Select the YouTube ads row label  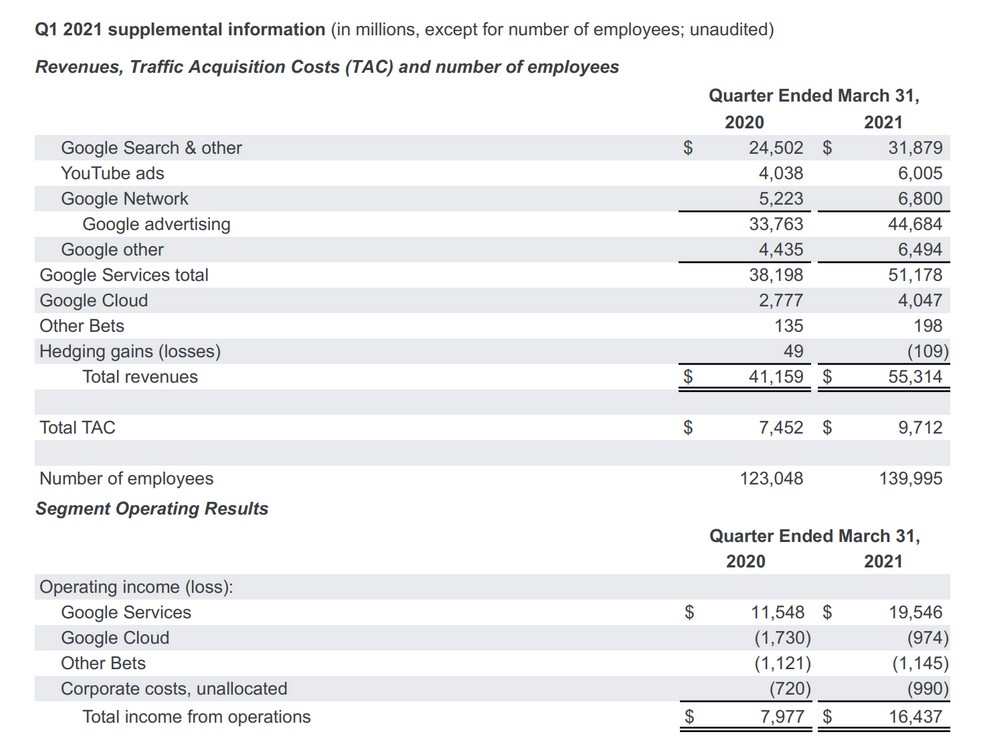pyautogui.click(x=112, y=173)
